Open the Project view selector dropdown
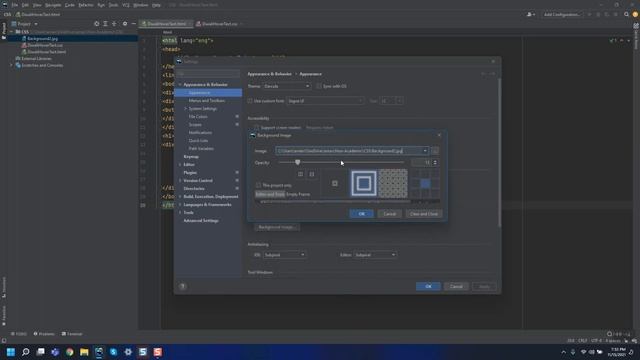Viewport: 640px width, 360px height. tap(25, 24)
